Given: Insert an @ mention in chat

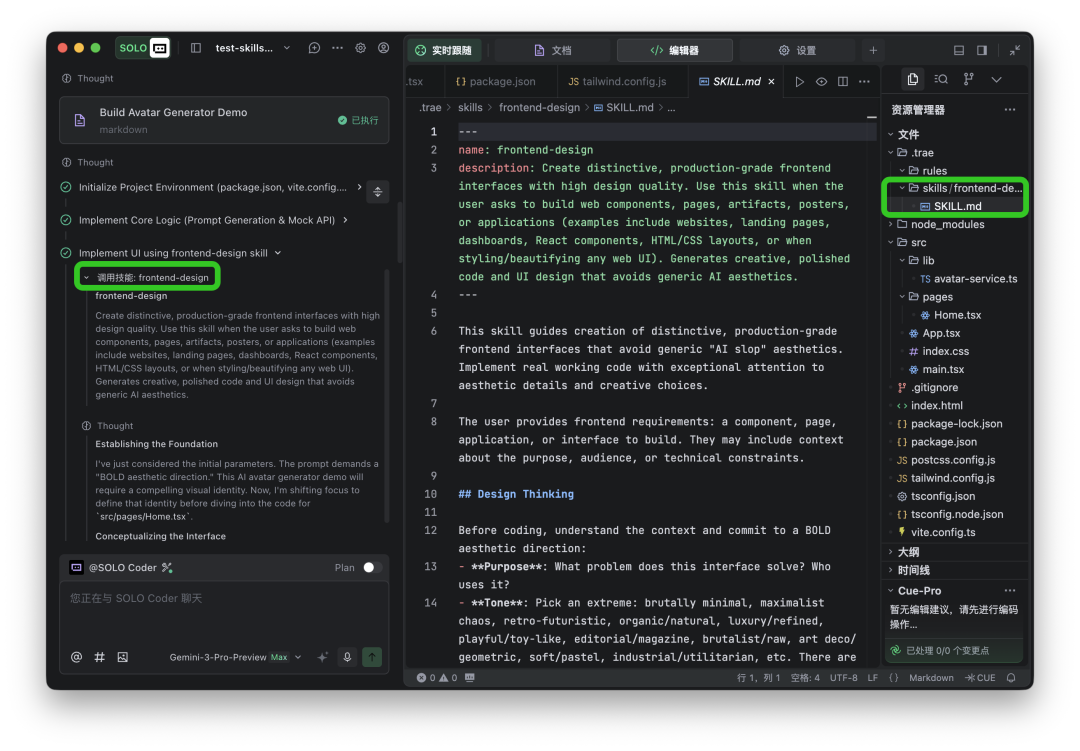Looking at the screenshot, I should 76,657.
